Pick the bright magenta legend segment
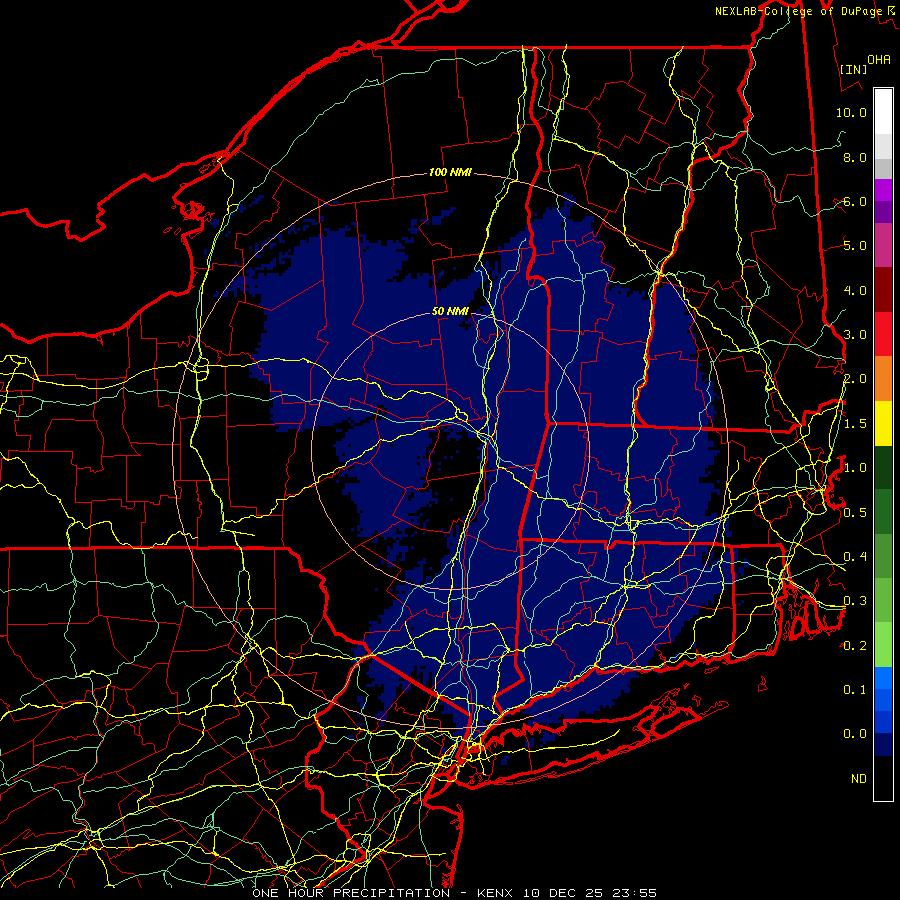The width and height of the screenshot is (900, 900). pyautogui.click(x=883, y=190)
